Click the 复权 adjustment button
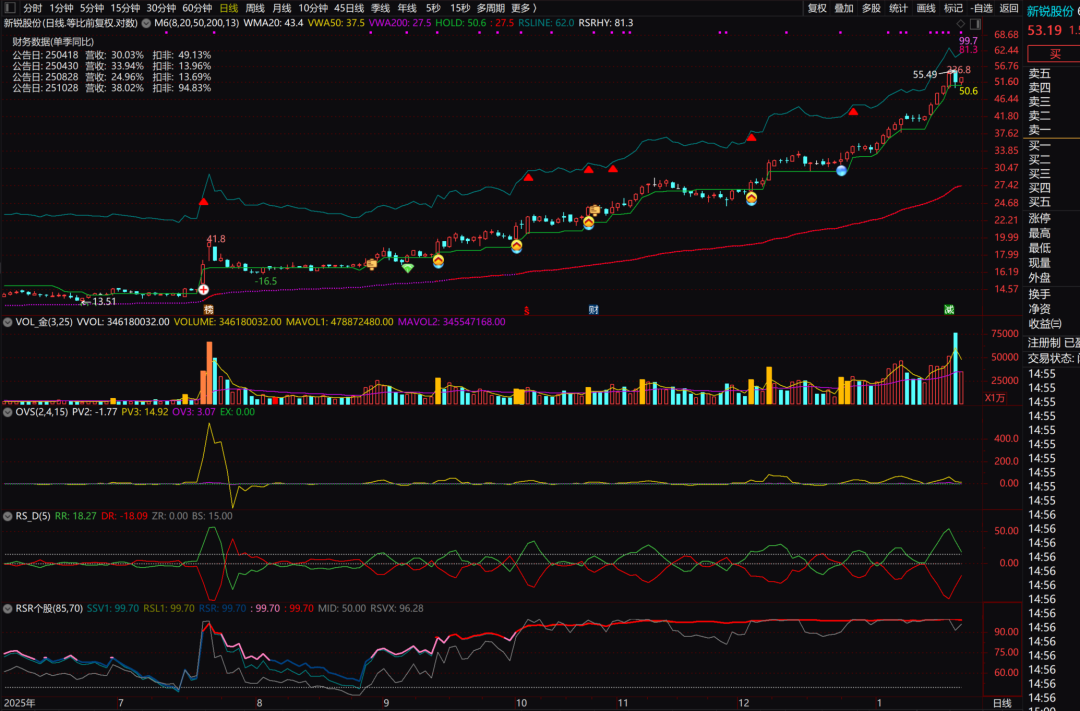Viewport: 1080px width, 711px height. point(817,8)
